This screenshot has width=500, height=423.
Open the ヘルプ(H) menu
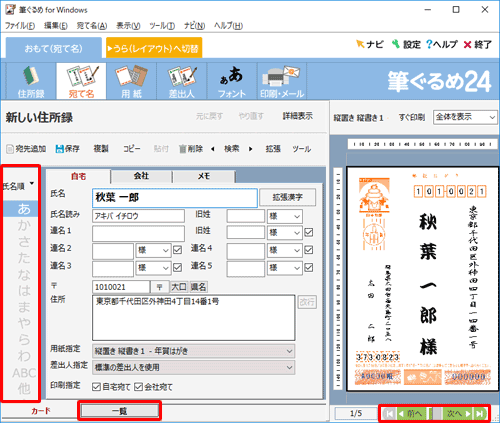pos(228,26)
